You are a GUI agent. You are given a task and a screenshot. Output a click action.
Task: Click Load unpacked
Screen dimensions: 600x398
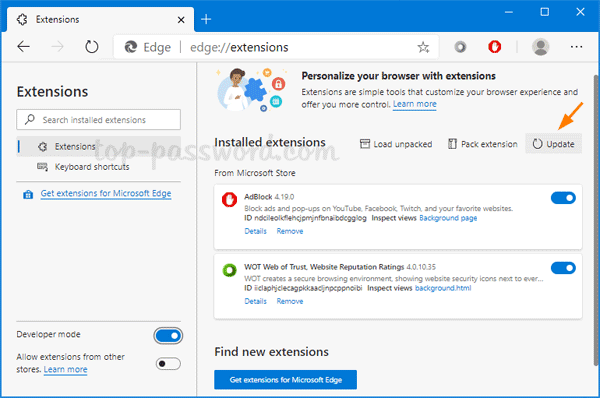[x=396, y=144]
